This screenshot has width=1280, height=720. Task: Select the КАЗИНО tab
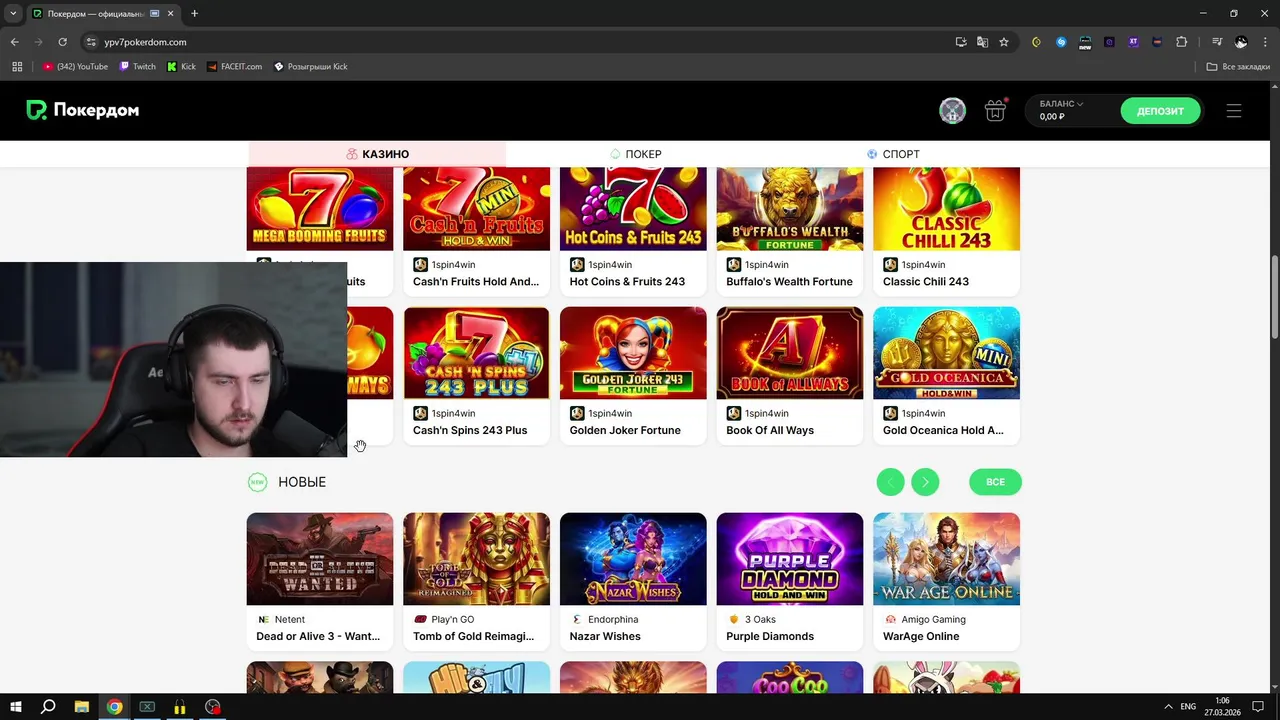377,154
